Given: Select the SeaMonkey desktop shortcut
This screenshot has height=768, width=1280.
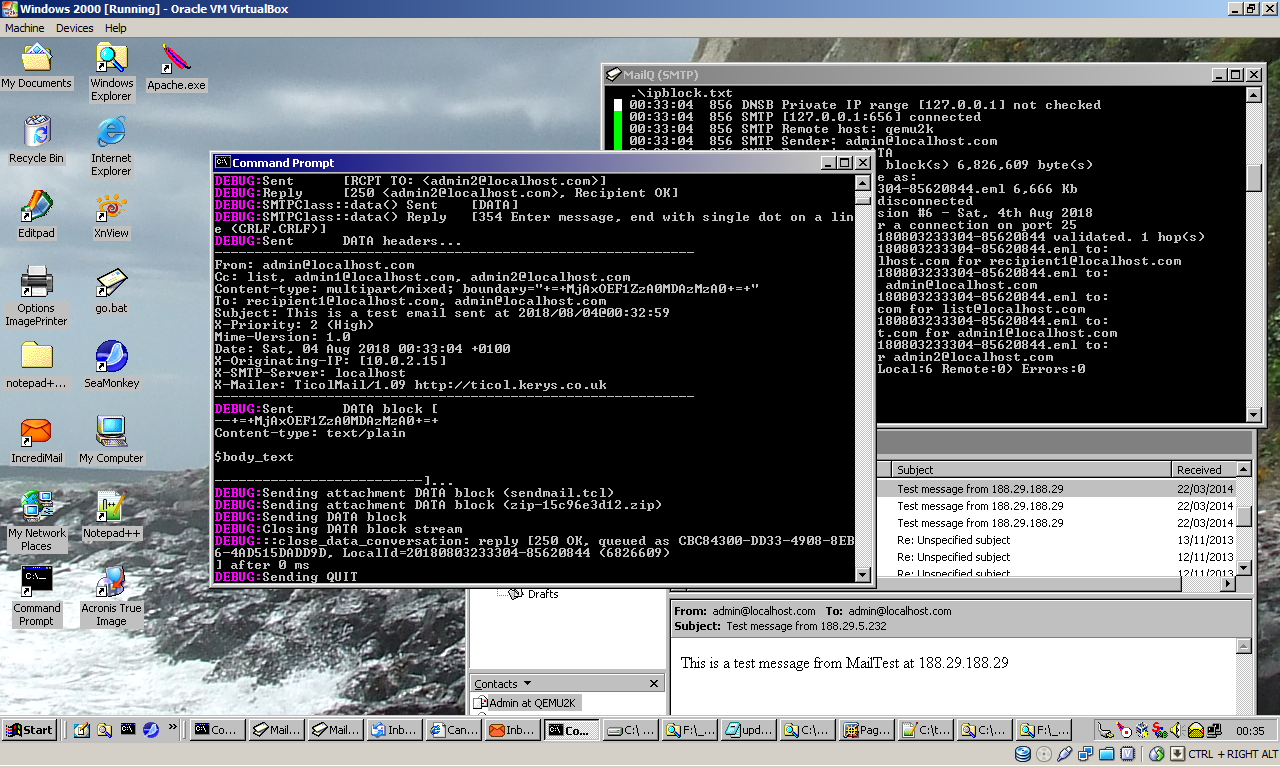Looking at the screenshot, I should pyautogui.click(x=111, y=365).
